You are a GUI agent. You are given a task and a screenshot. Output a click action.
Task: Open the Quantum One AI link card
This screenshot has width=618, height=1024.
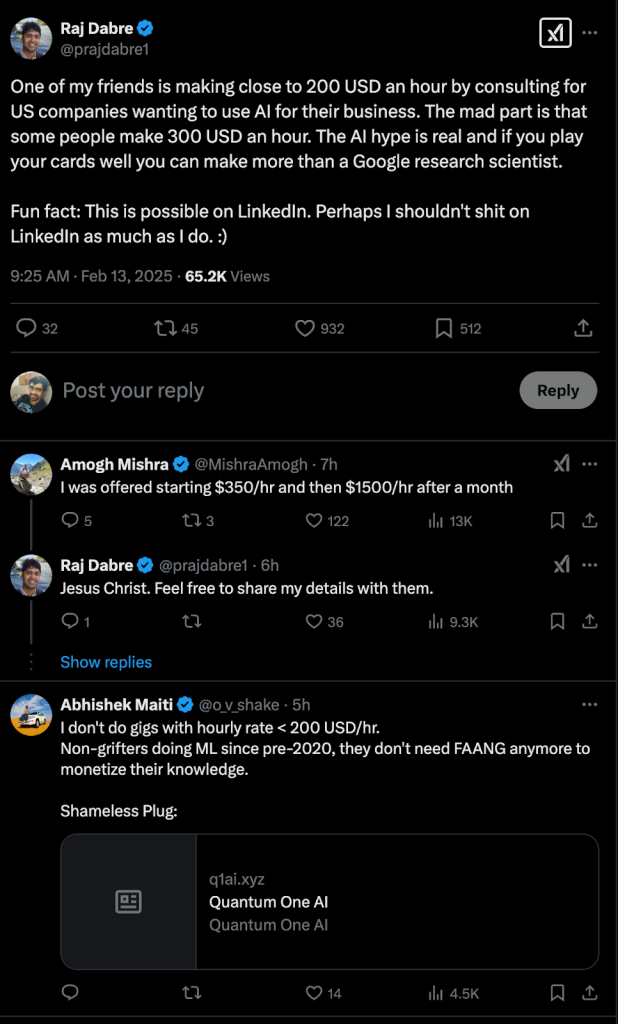329,902
